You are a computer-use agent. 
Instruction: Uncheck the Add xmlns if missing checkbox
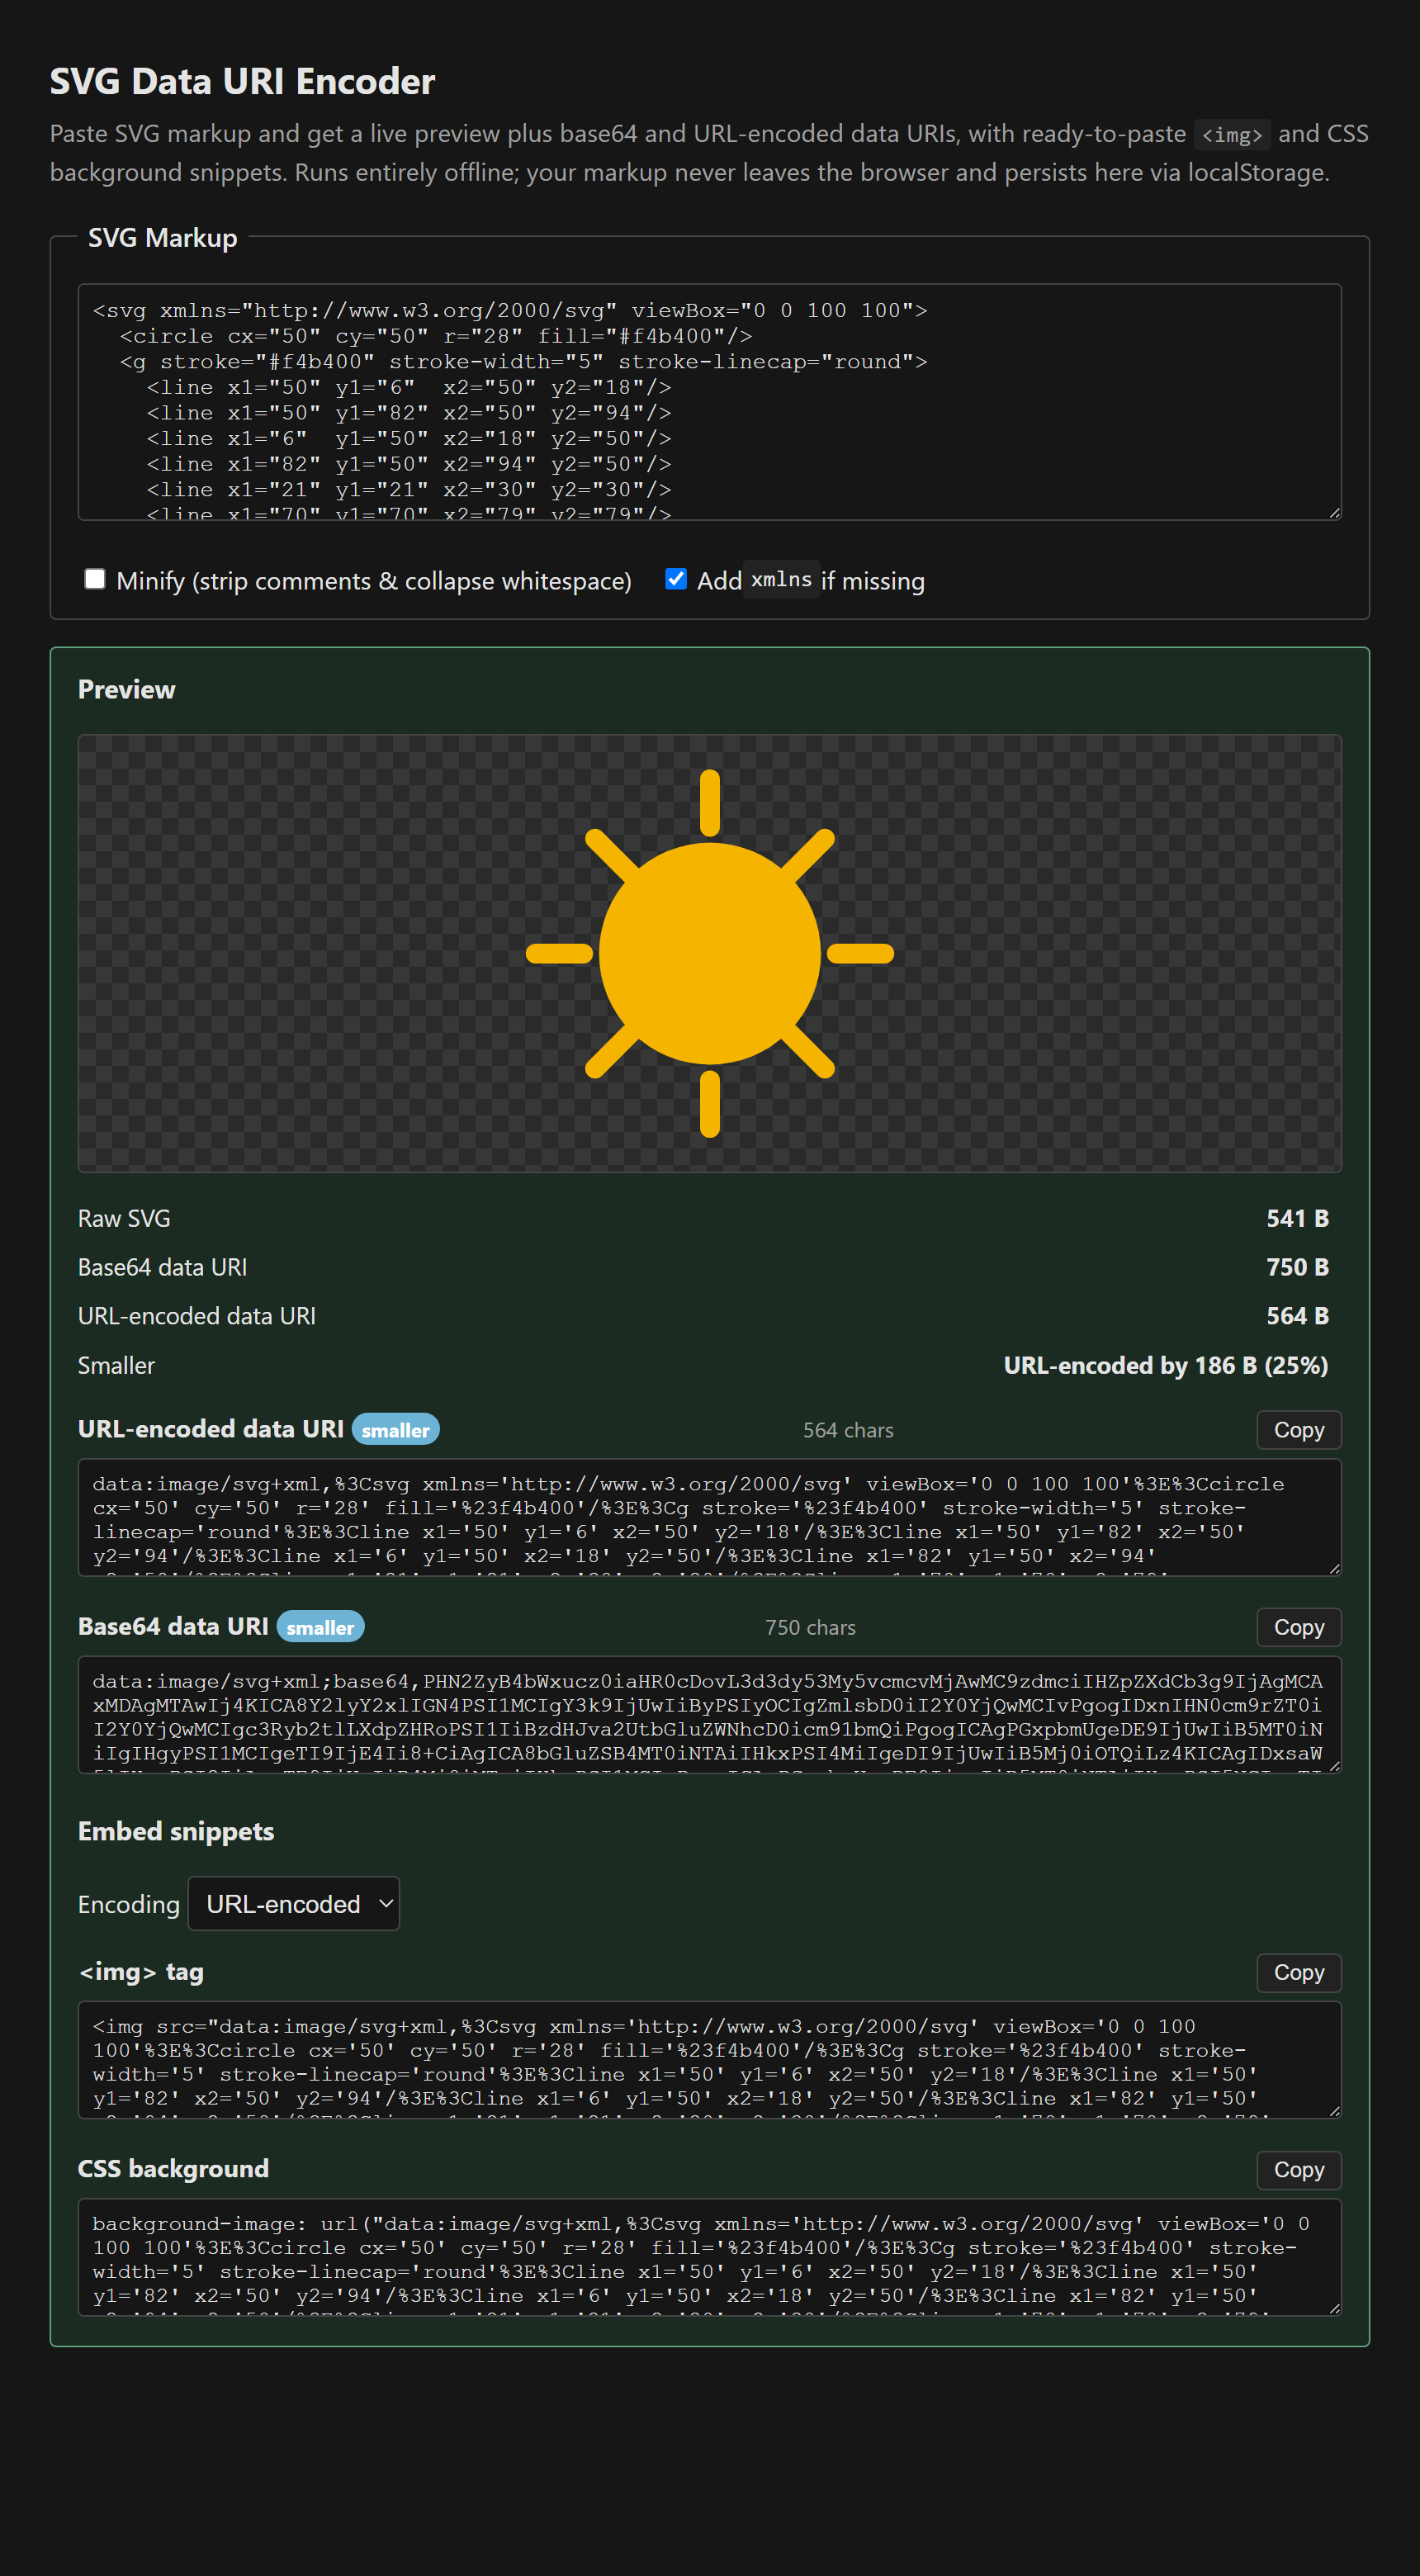point(676,579)
